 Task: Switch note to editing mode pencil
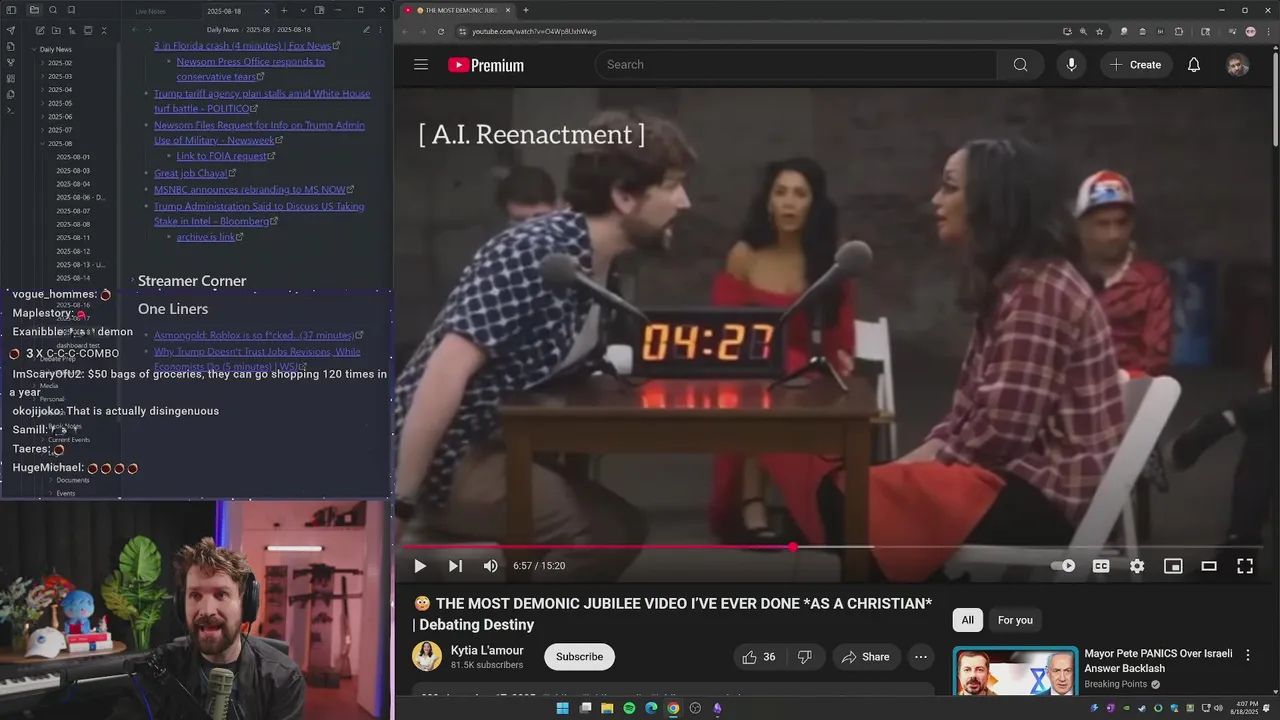[366, 30]
